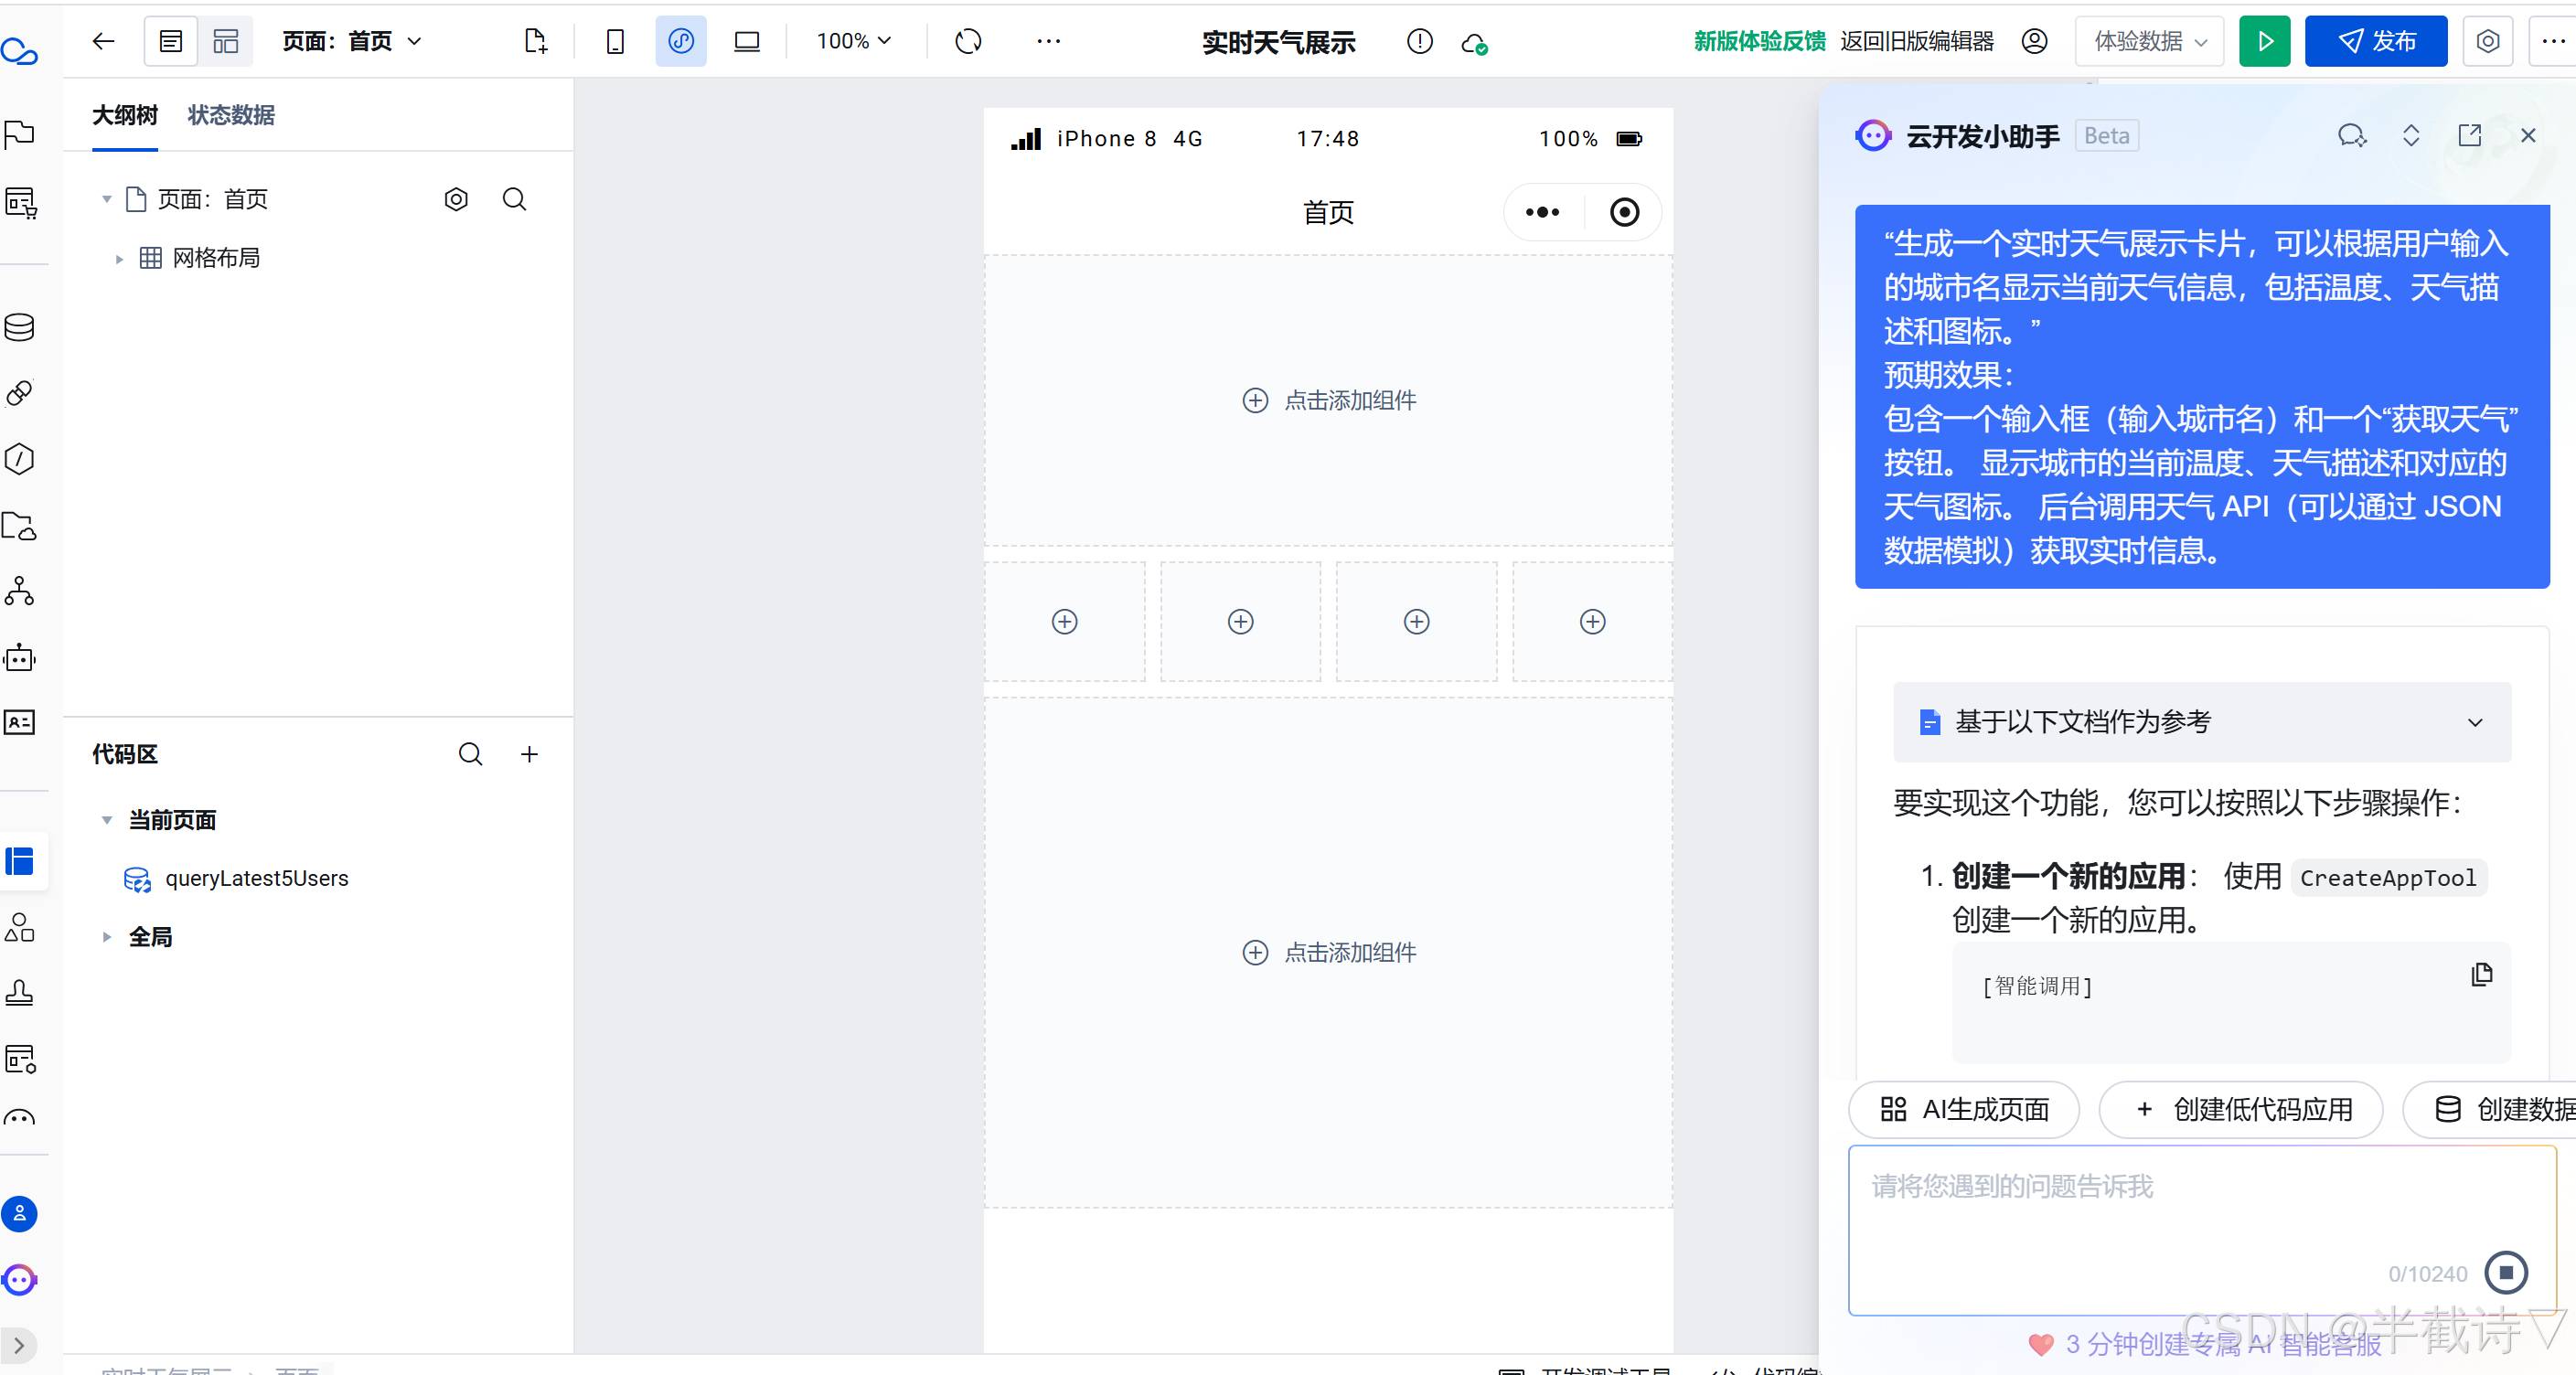This screenshot has height=1375, width=2576.
Task: Click the back arrow in top toolbar
Action: tap(103, 41)
